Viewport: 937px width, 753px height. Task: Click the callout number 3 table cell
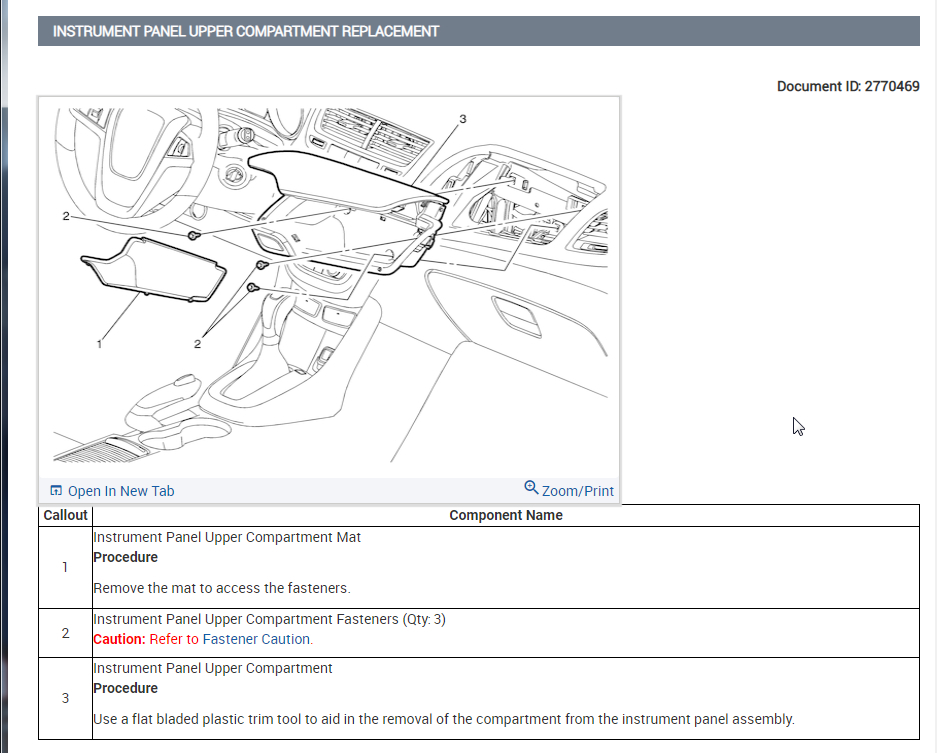coord(66,699)
